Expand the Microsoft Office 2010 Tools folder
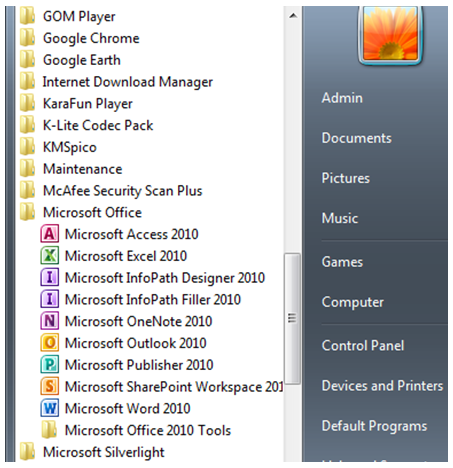The width and height of the screenshot is (453, 468). coord(136,430)
